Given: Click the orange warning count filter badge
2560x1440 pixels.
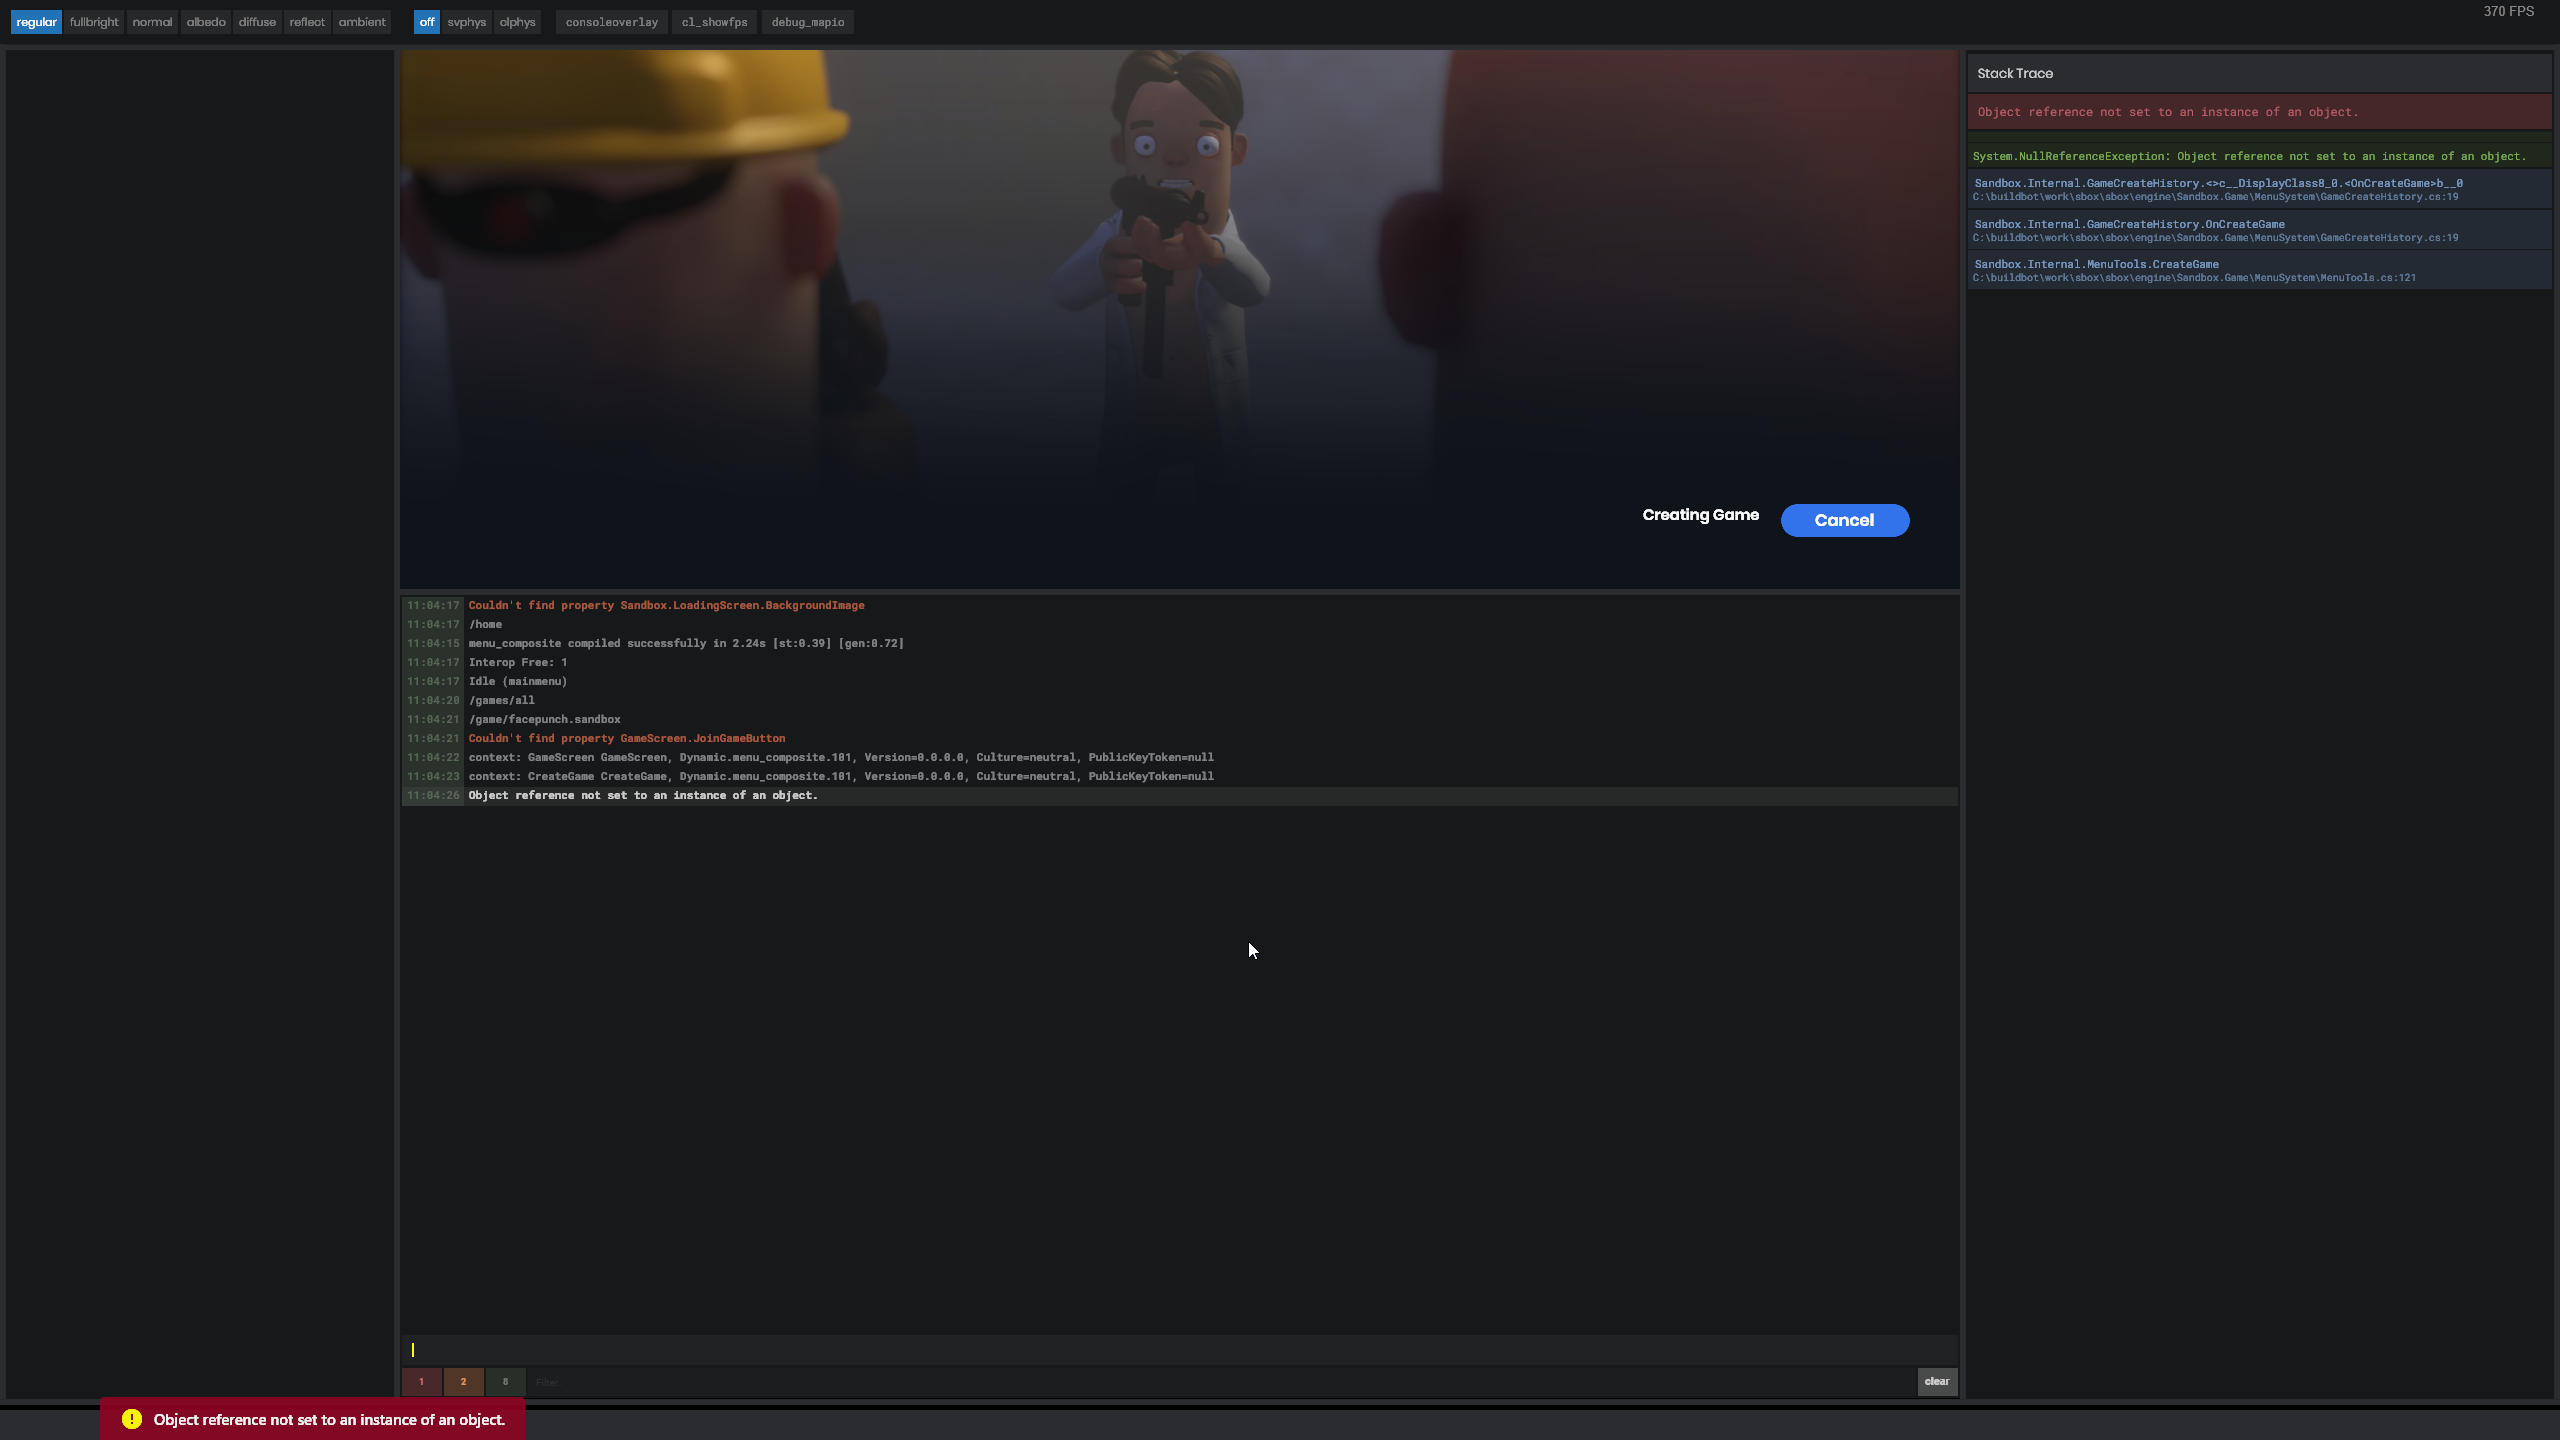Looking at the screenshot, I should [x=463, y=1381].
